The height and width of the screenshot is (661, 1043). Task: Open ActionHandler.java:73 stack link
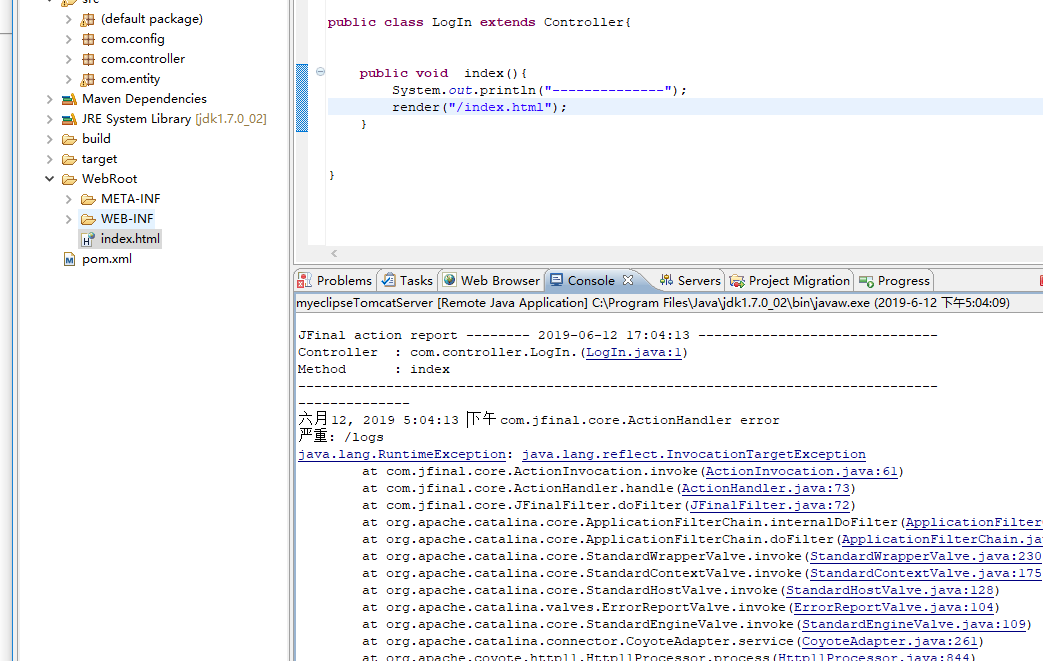[x=766, y=489]
